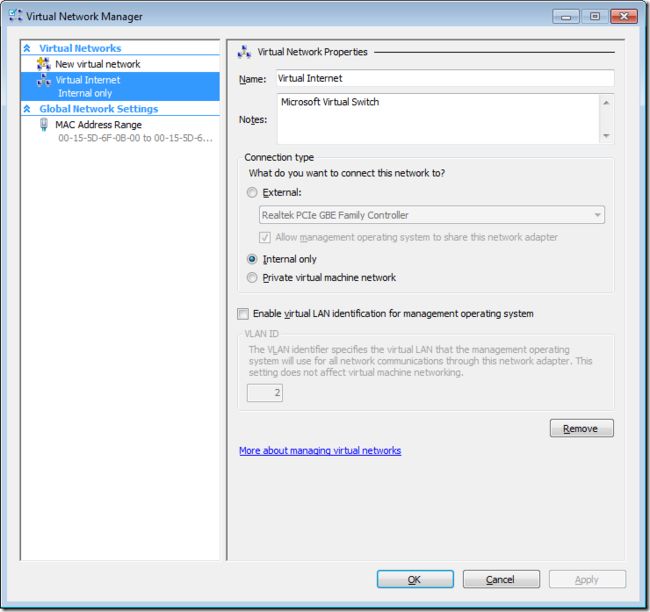The width and height of the screenshot is (650, 612).
Task: Collapse the Global Network Settings section chevron
Action: 27,109
